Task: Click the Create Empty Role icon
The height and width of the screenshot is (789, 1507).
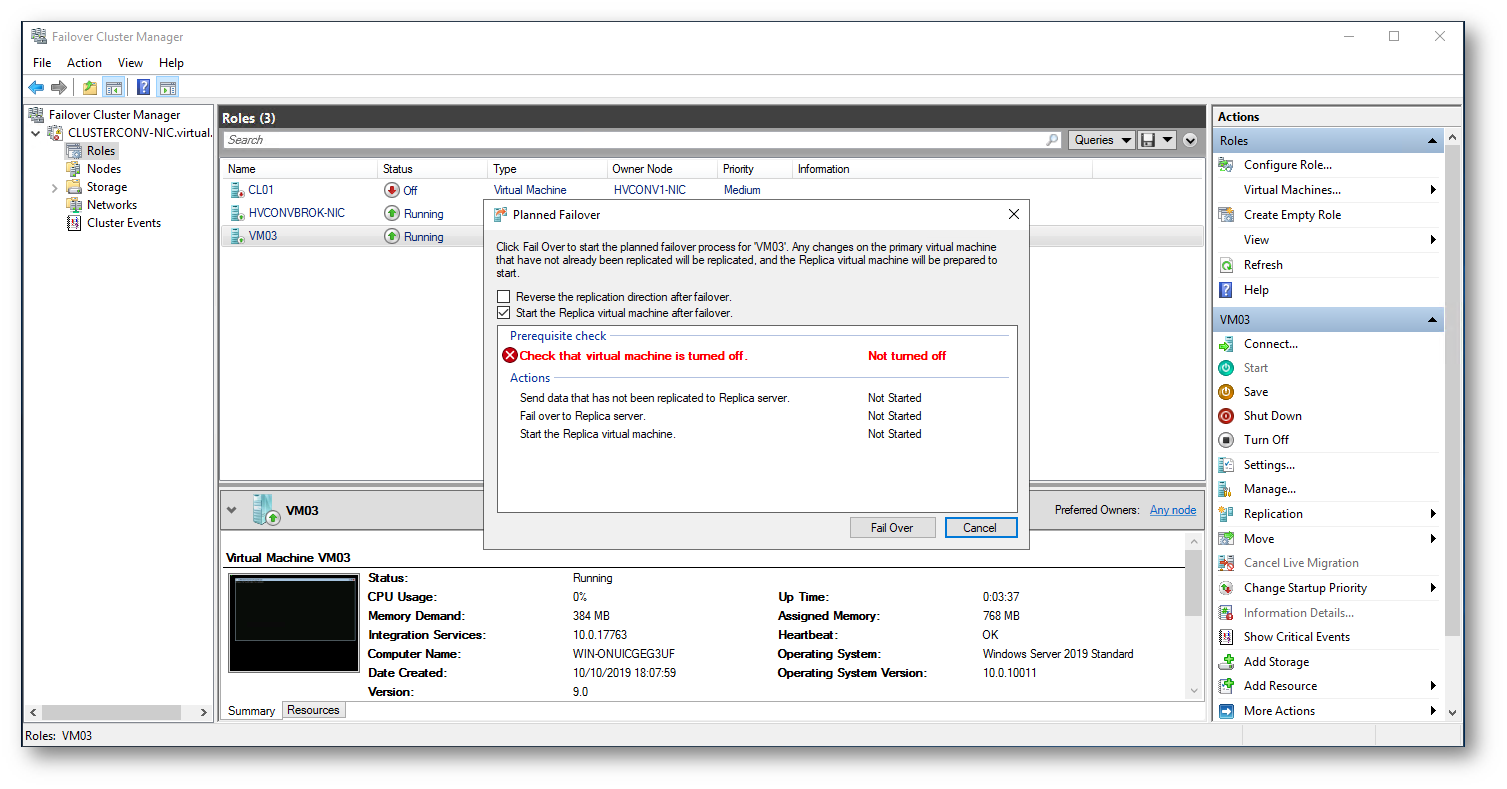Action: [x=1226, y=215]
